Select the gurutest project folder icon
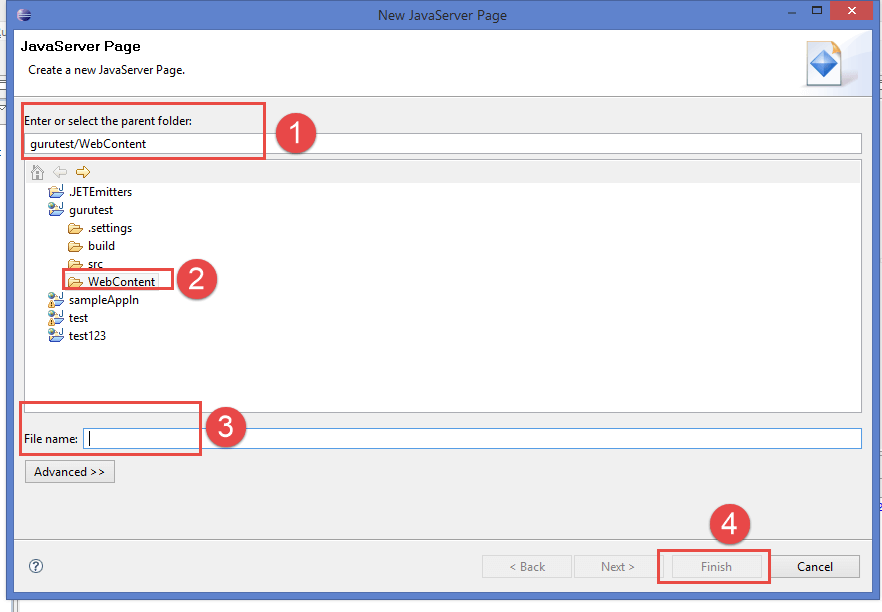Screen dimensions: 882x612 (x=56, y=210)
